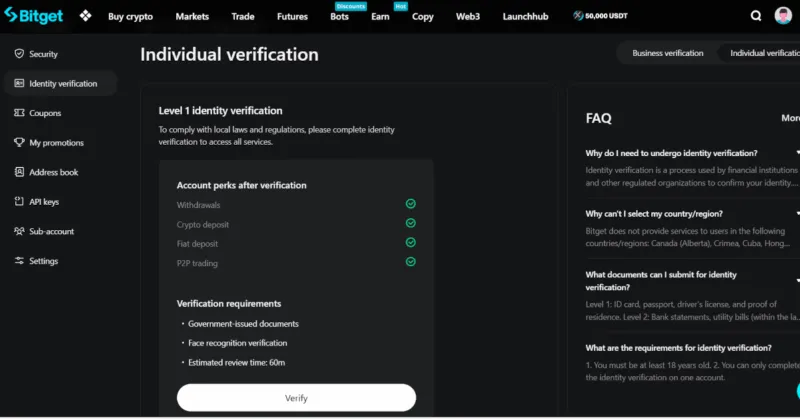Open the Earn menu

pos(380,16)
